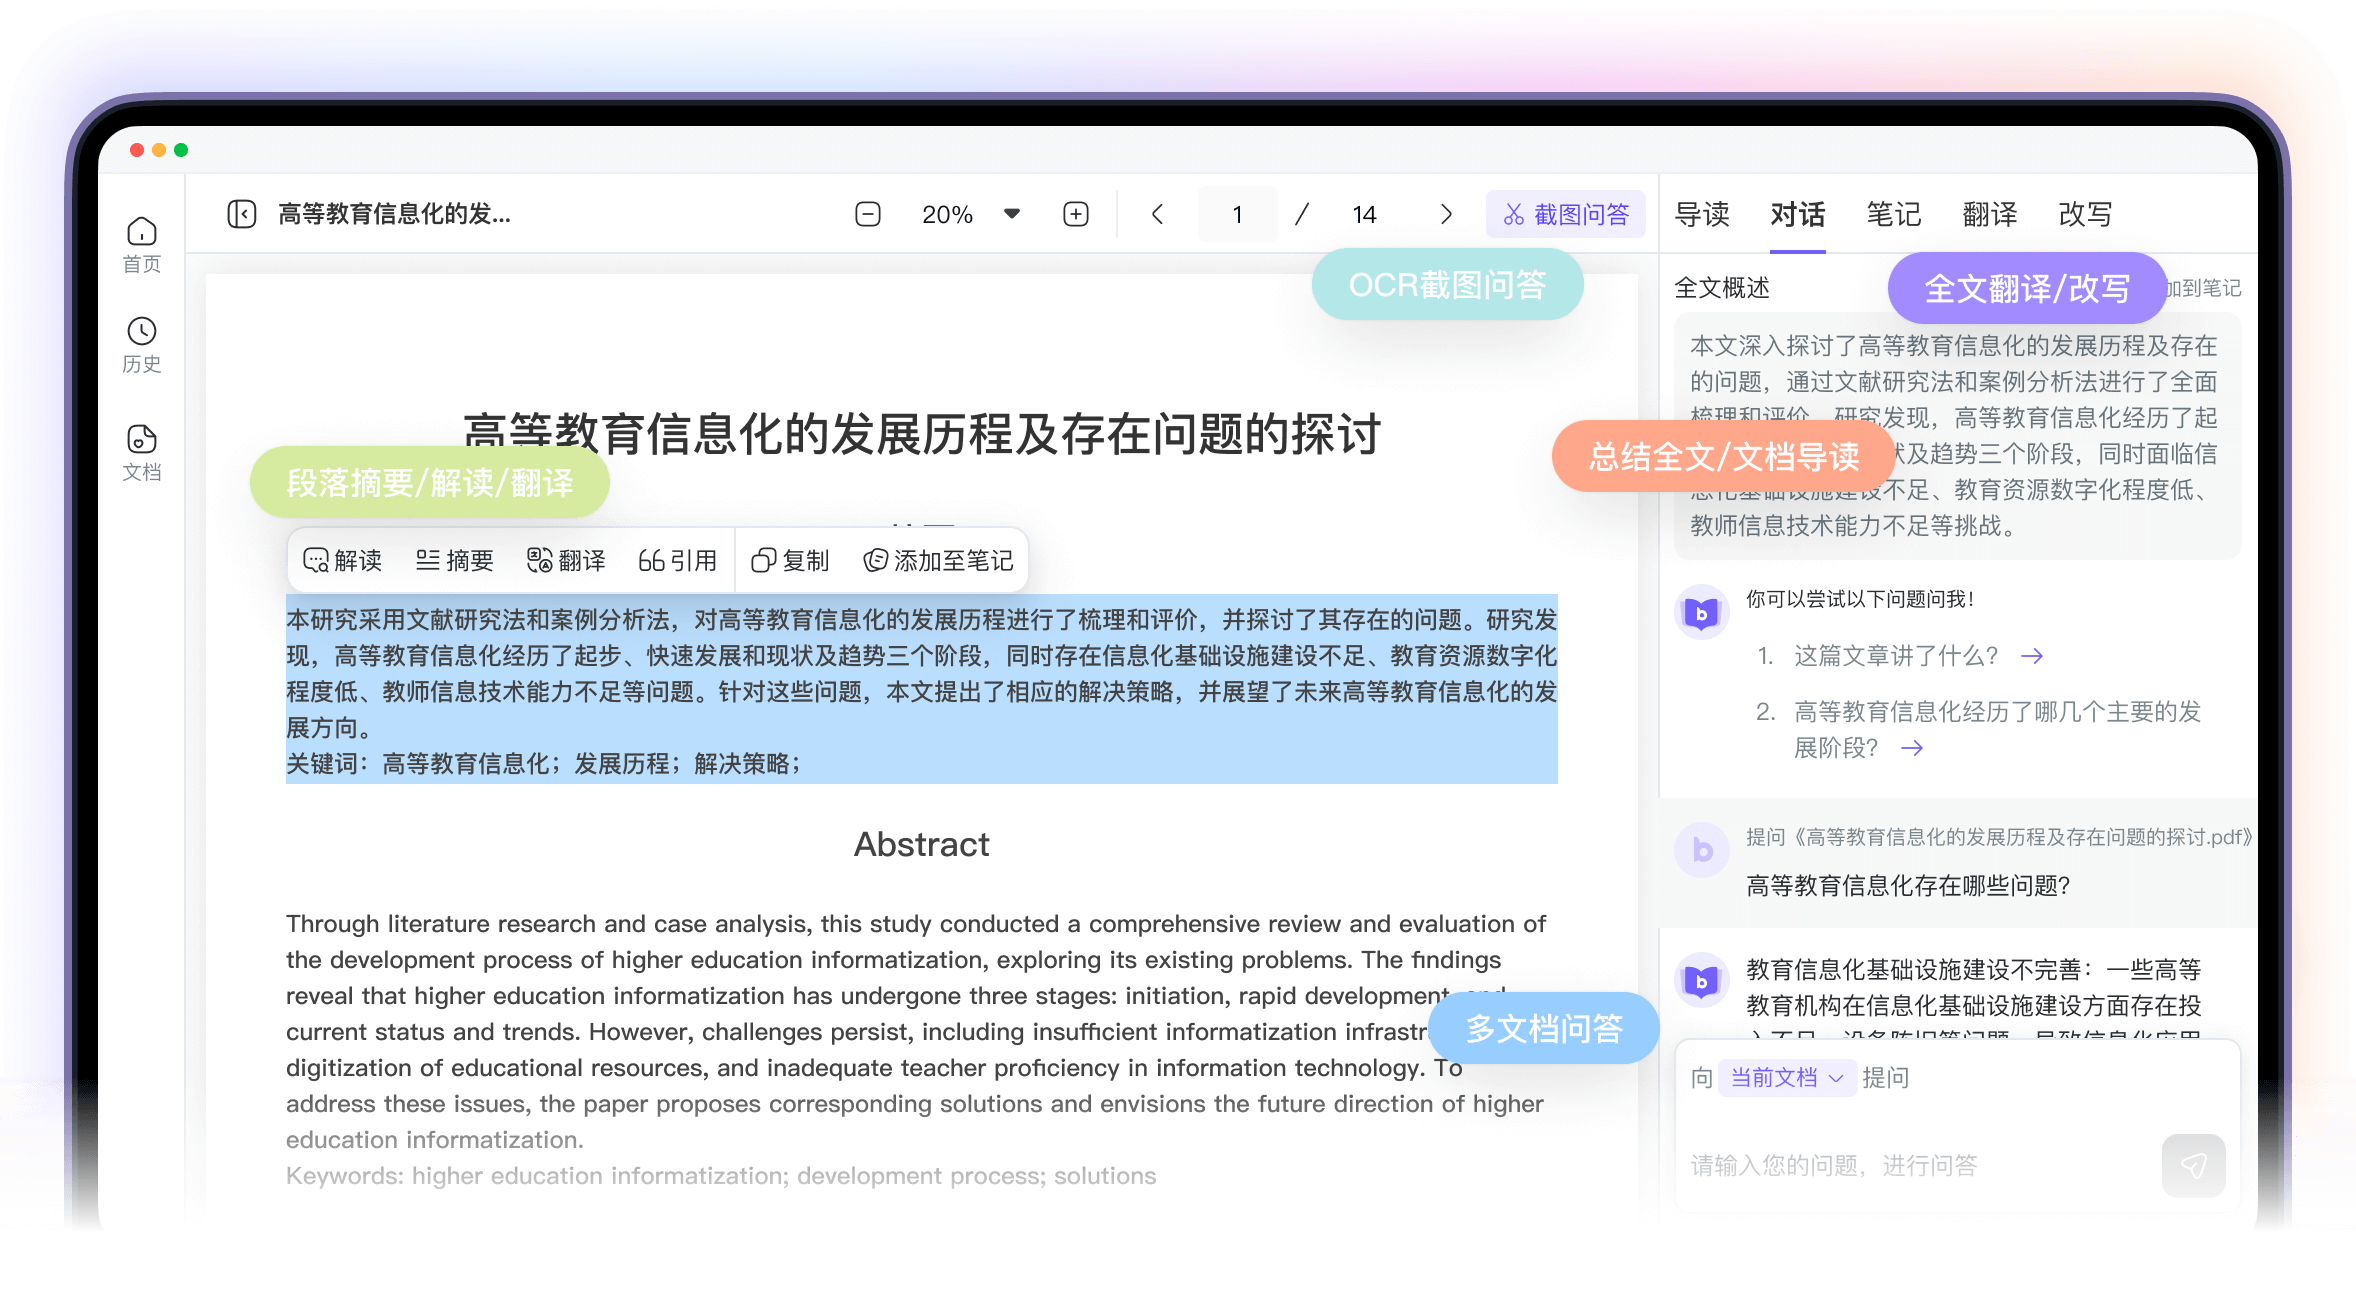The height and width of the screenshot is (1296, 2356).
Task: Switch to the 改写 tab
Action: point(2085,214)
